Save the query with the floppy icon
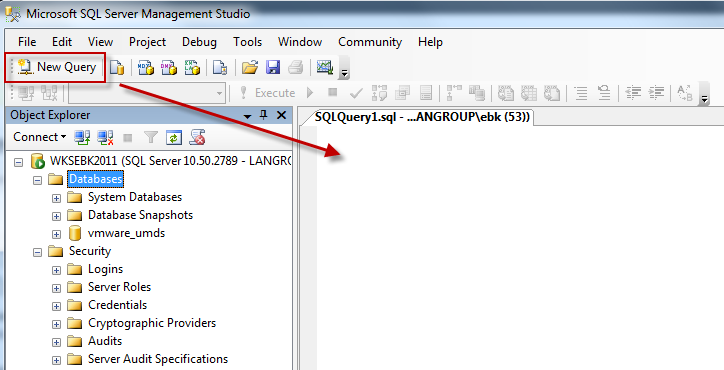The width and height of the screenshot is (724, 370). [x=273, y=67]
